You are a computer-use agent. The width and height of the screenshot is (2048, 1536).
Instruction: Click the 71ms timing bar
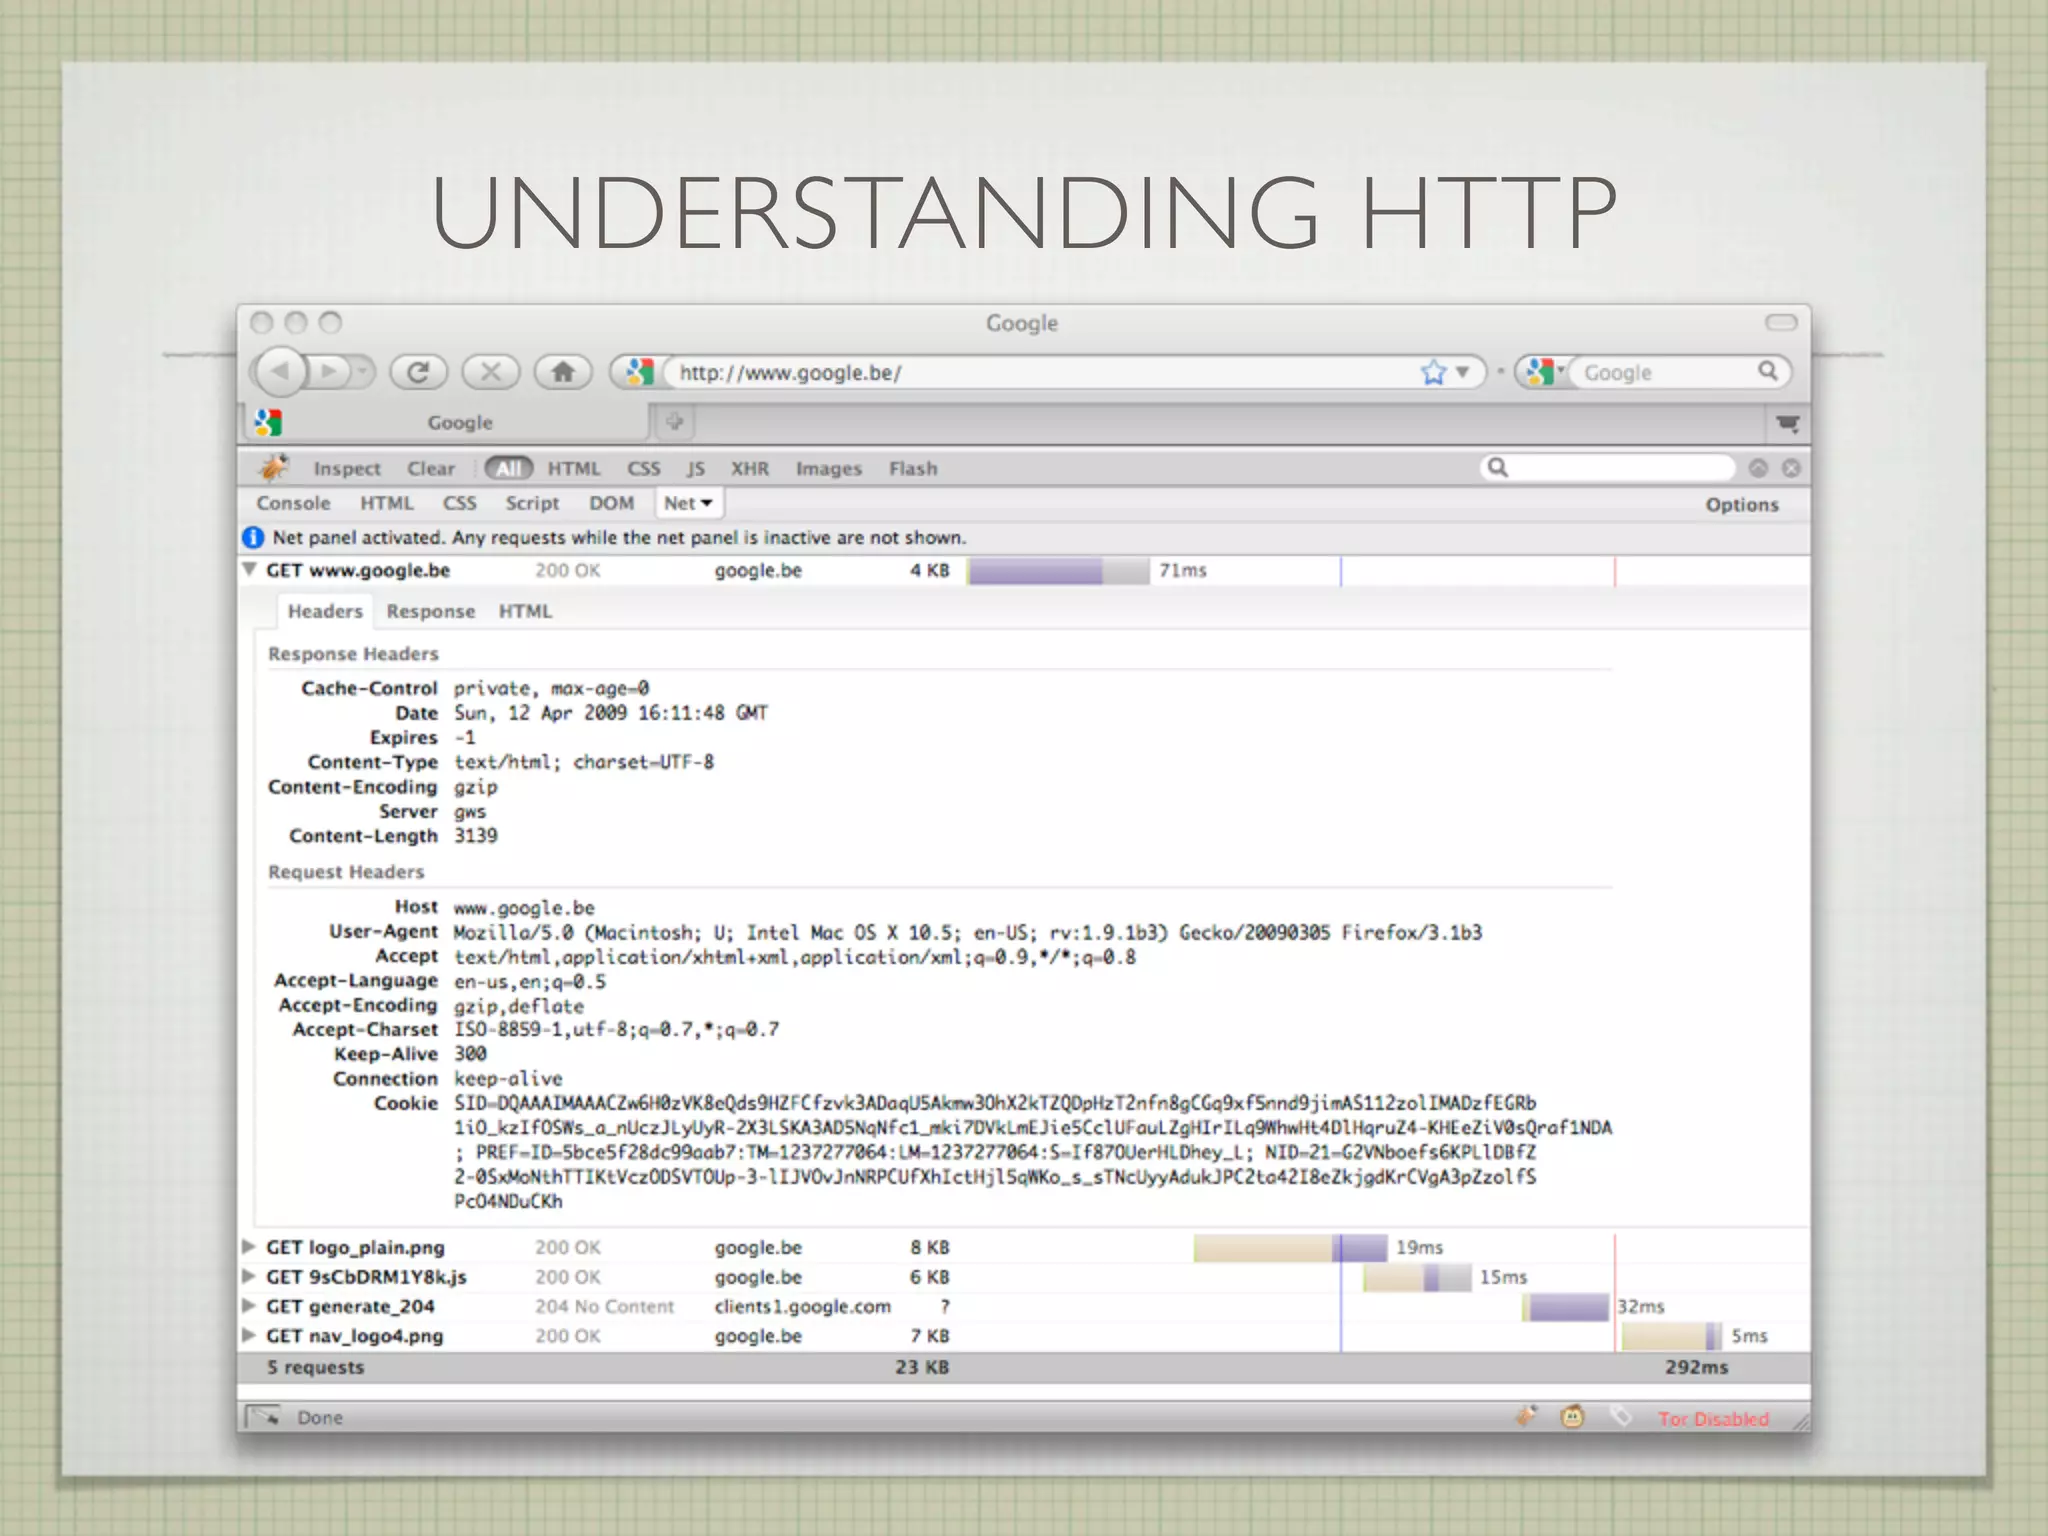[1058, 571]
